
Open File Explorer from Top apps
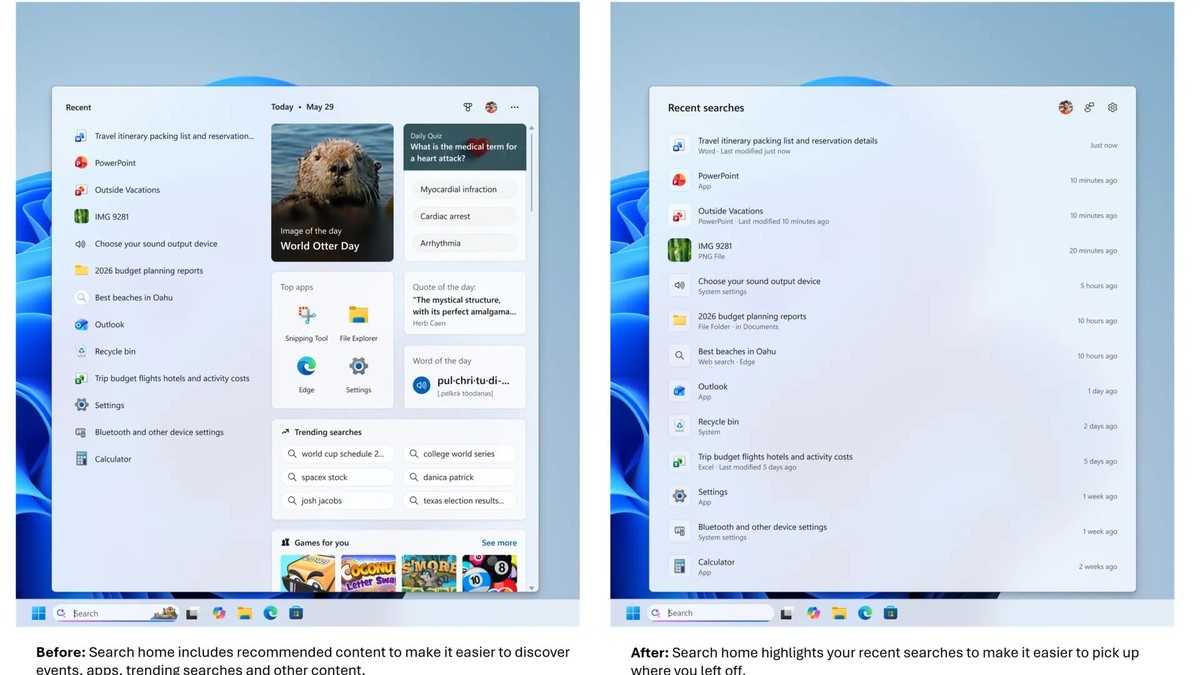click(x=358, y=323)
